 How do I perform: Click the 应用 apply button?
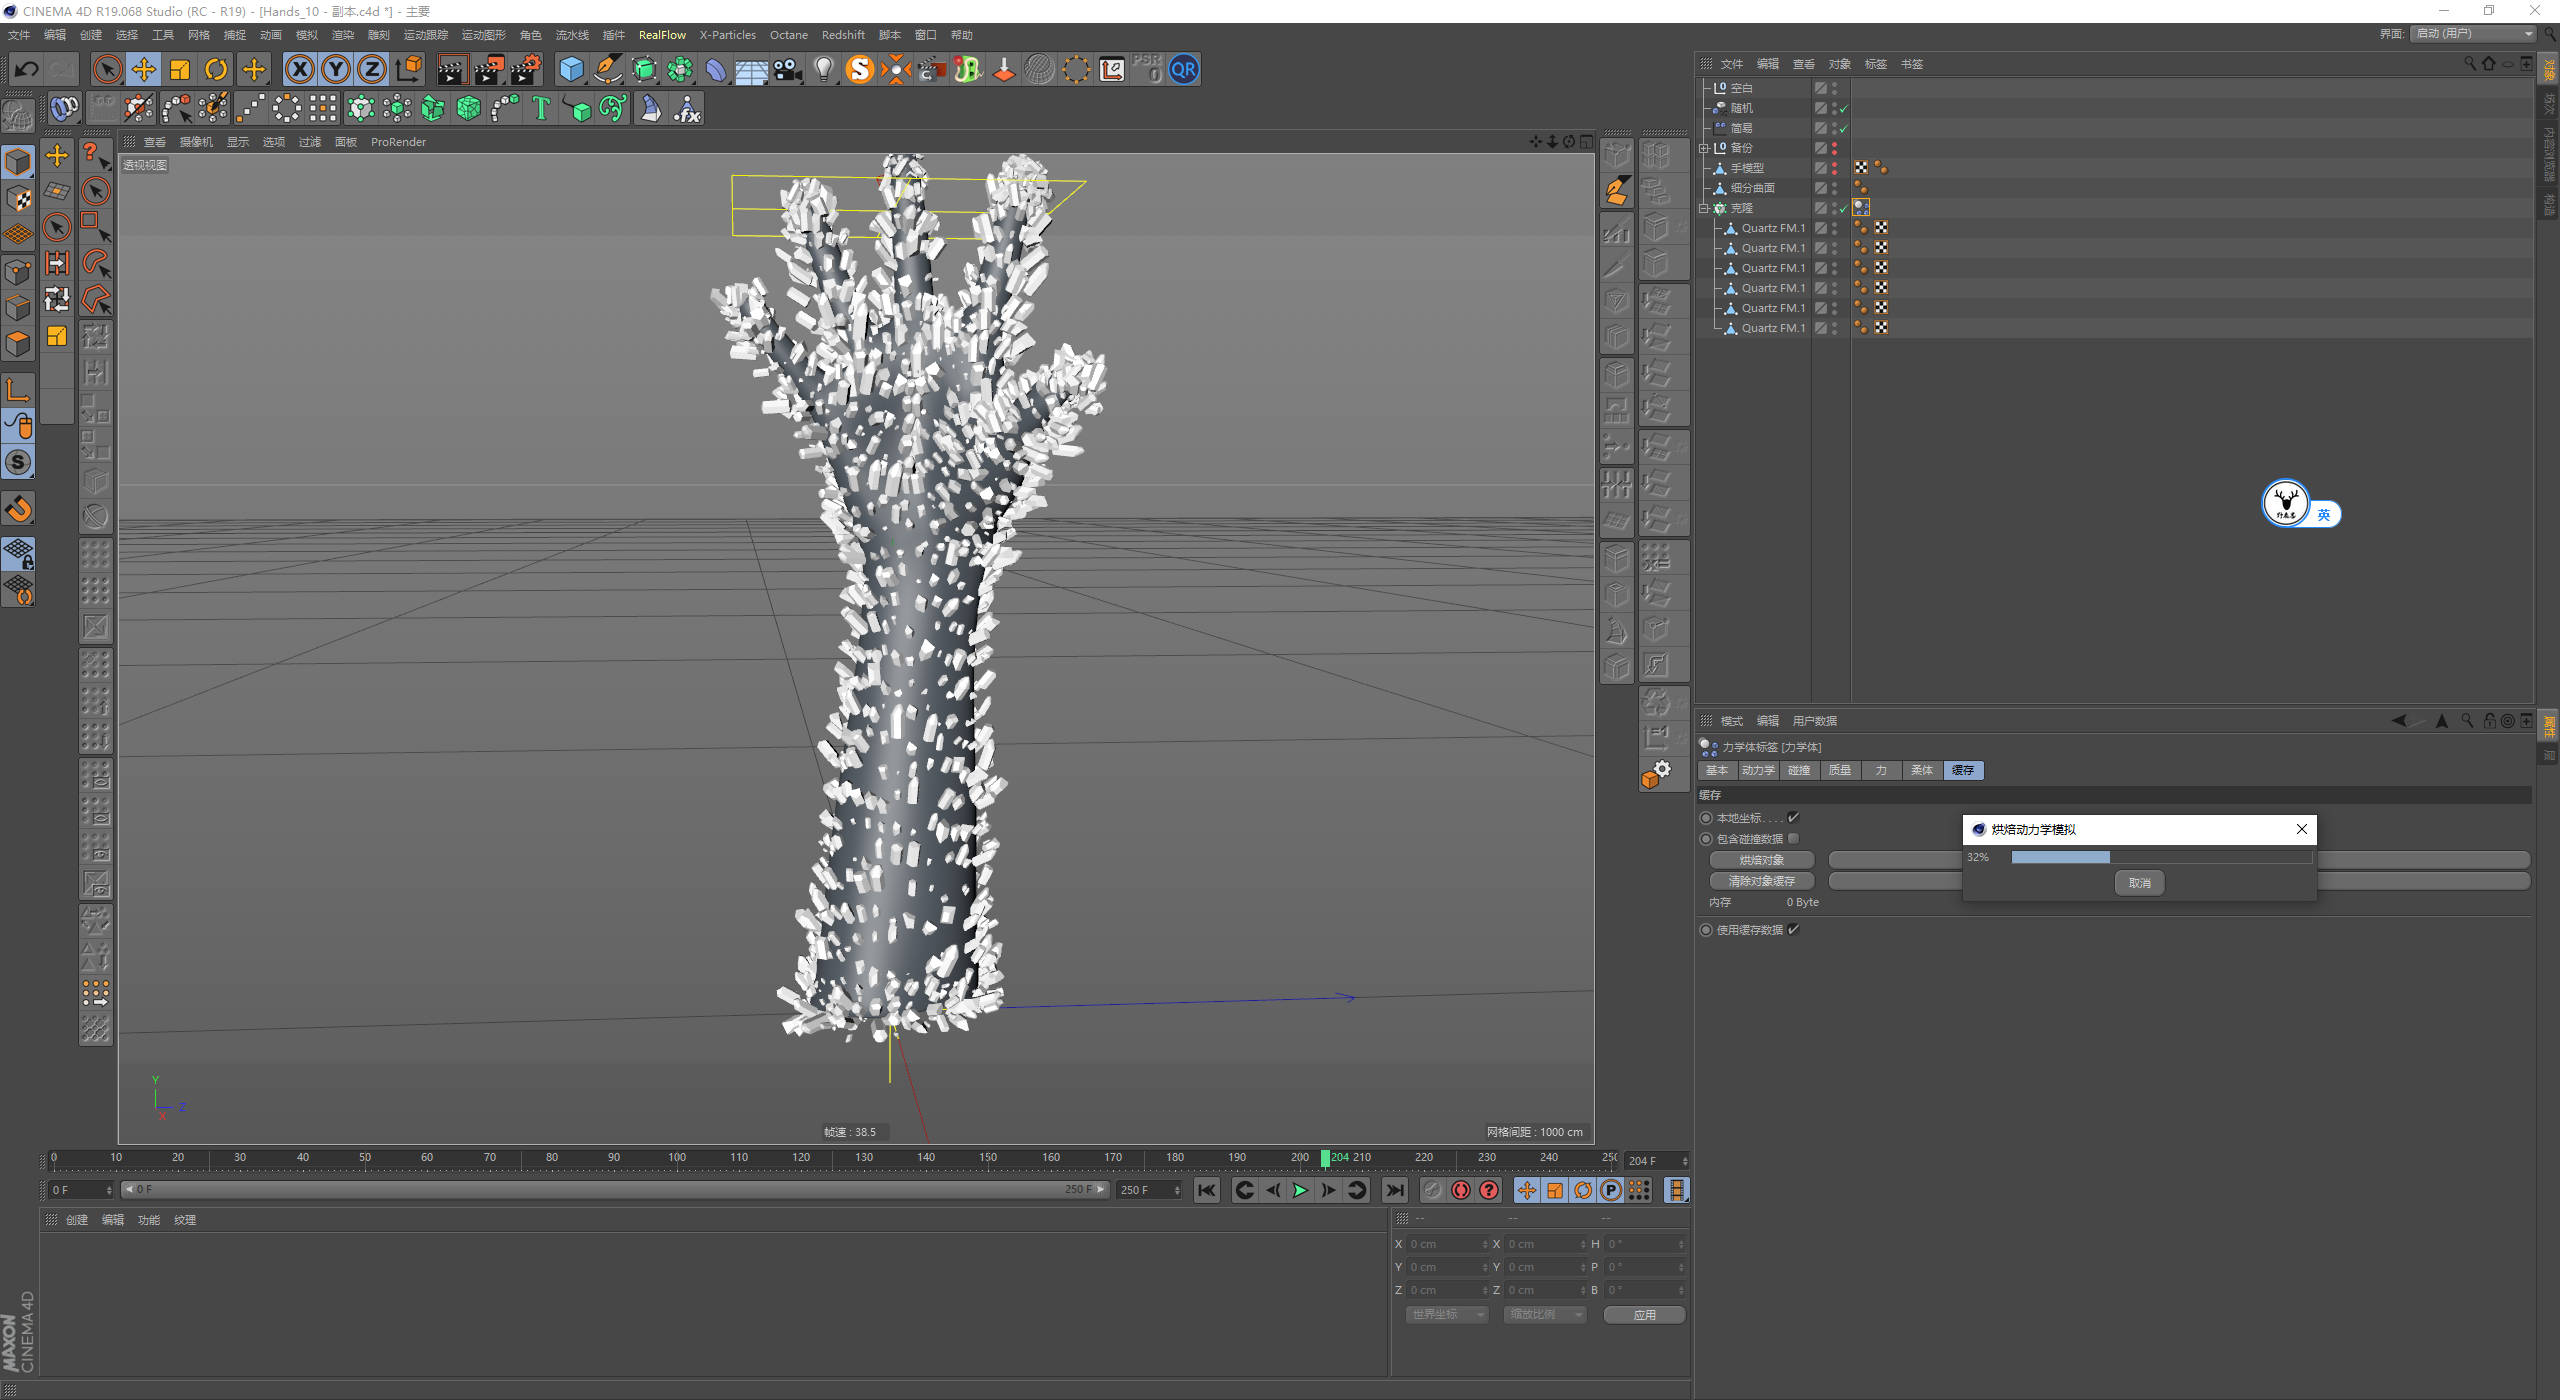1644,1314
